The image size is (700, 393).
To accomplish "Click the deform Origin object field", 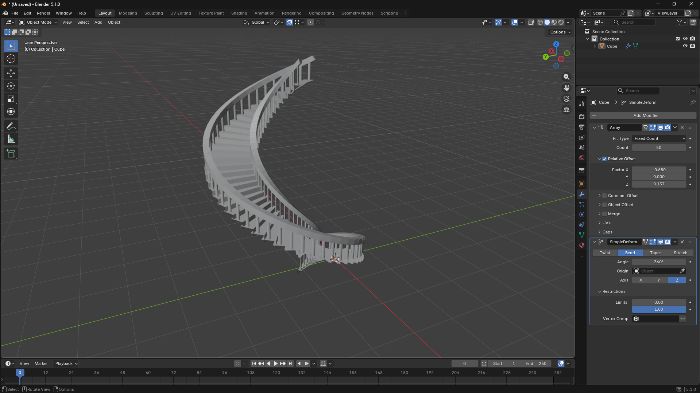I will [x=659, y=271].
